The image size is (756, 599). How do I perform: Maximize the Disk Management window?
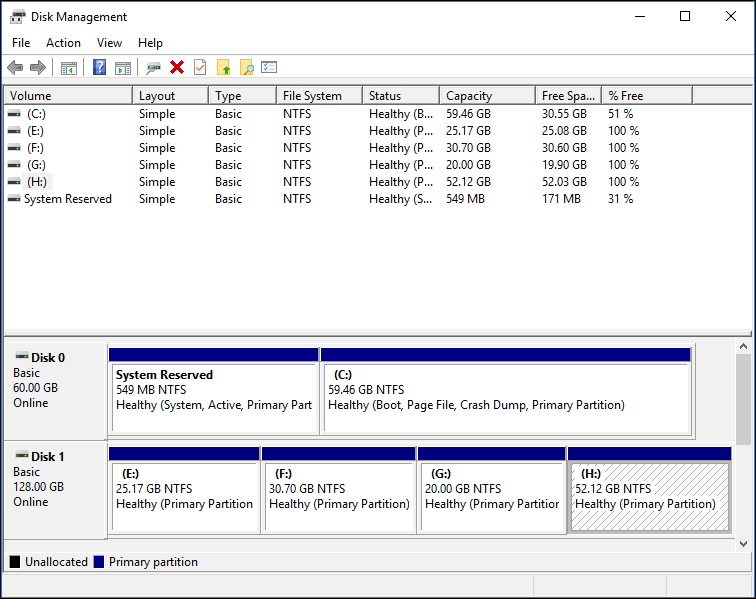coord(685,16)
